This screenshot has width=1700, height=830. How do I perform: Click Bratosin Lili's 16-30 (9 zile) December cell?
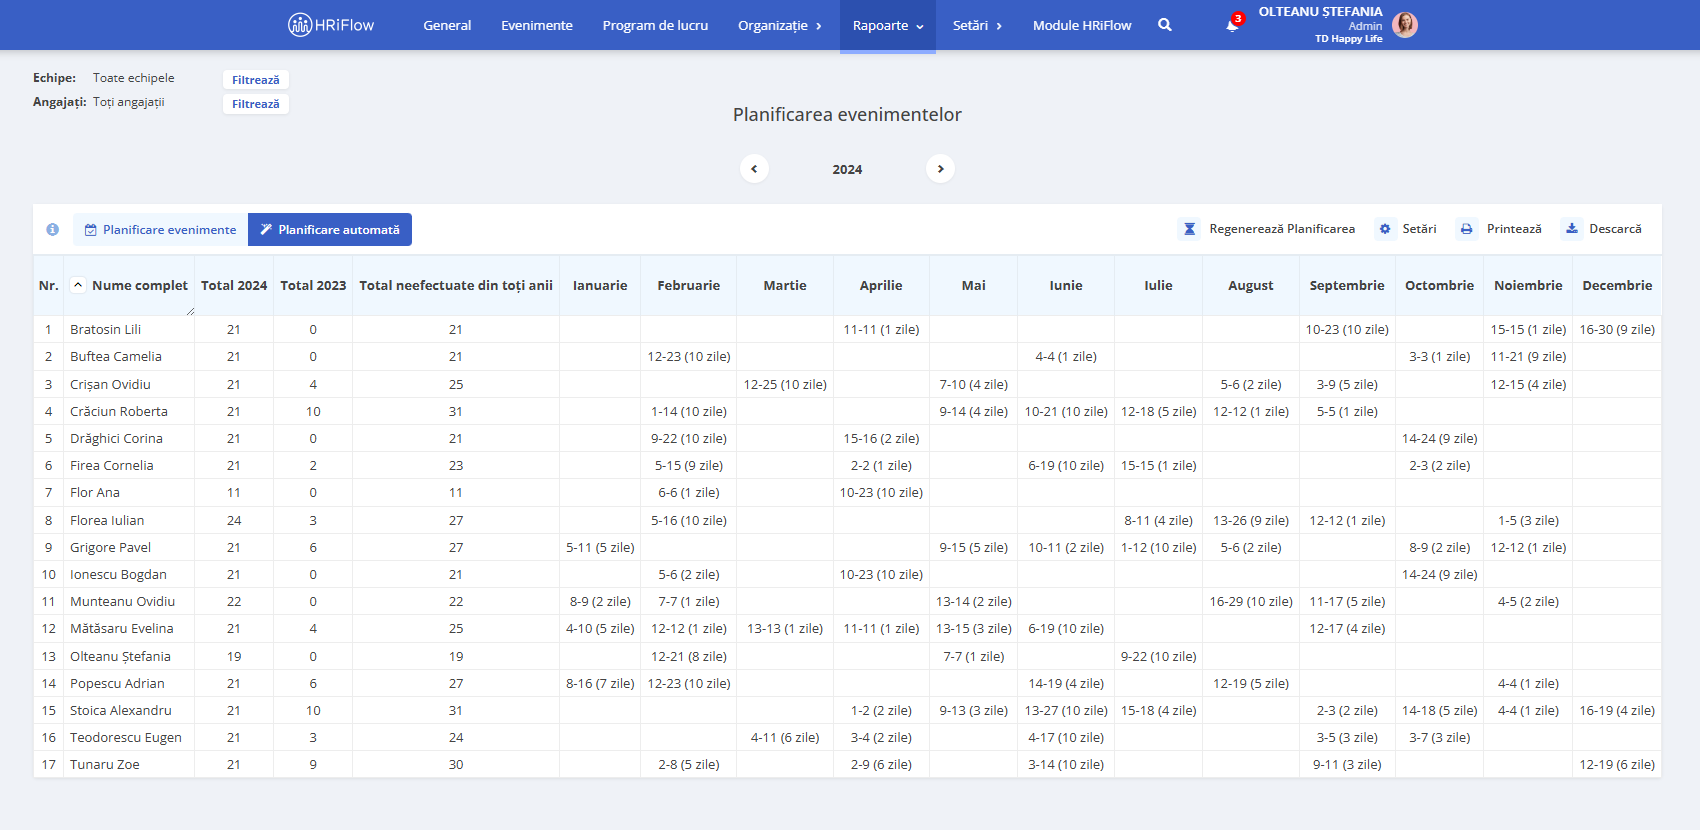(1617, 329)
